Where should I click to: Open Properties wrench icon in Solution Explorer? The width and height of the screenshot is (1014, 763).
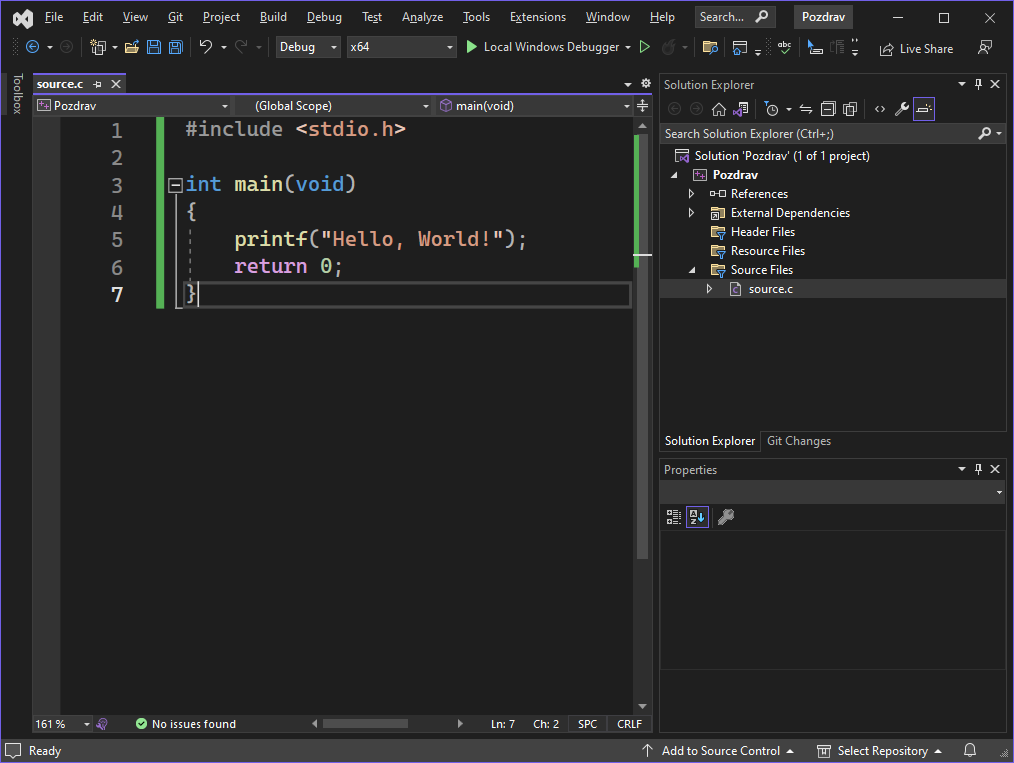pos(901,109)
